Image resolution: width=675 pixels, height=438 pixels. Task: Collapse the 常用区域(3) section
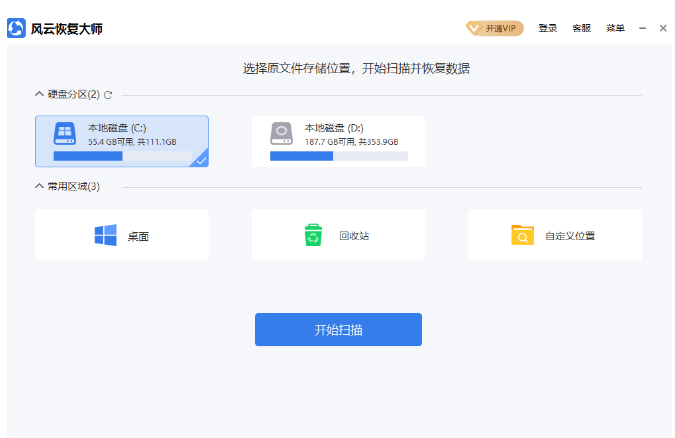point(39,186)
